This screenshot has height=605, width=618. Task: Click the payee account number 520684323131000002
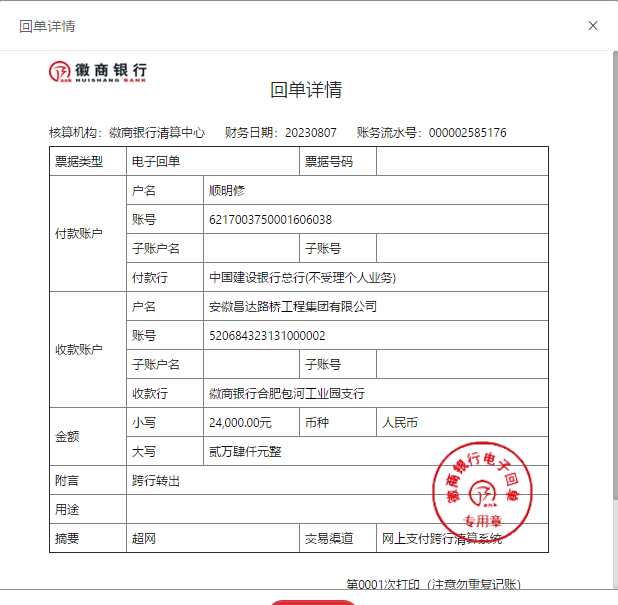[x=267, y=335]
